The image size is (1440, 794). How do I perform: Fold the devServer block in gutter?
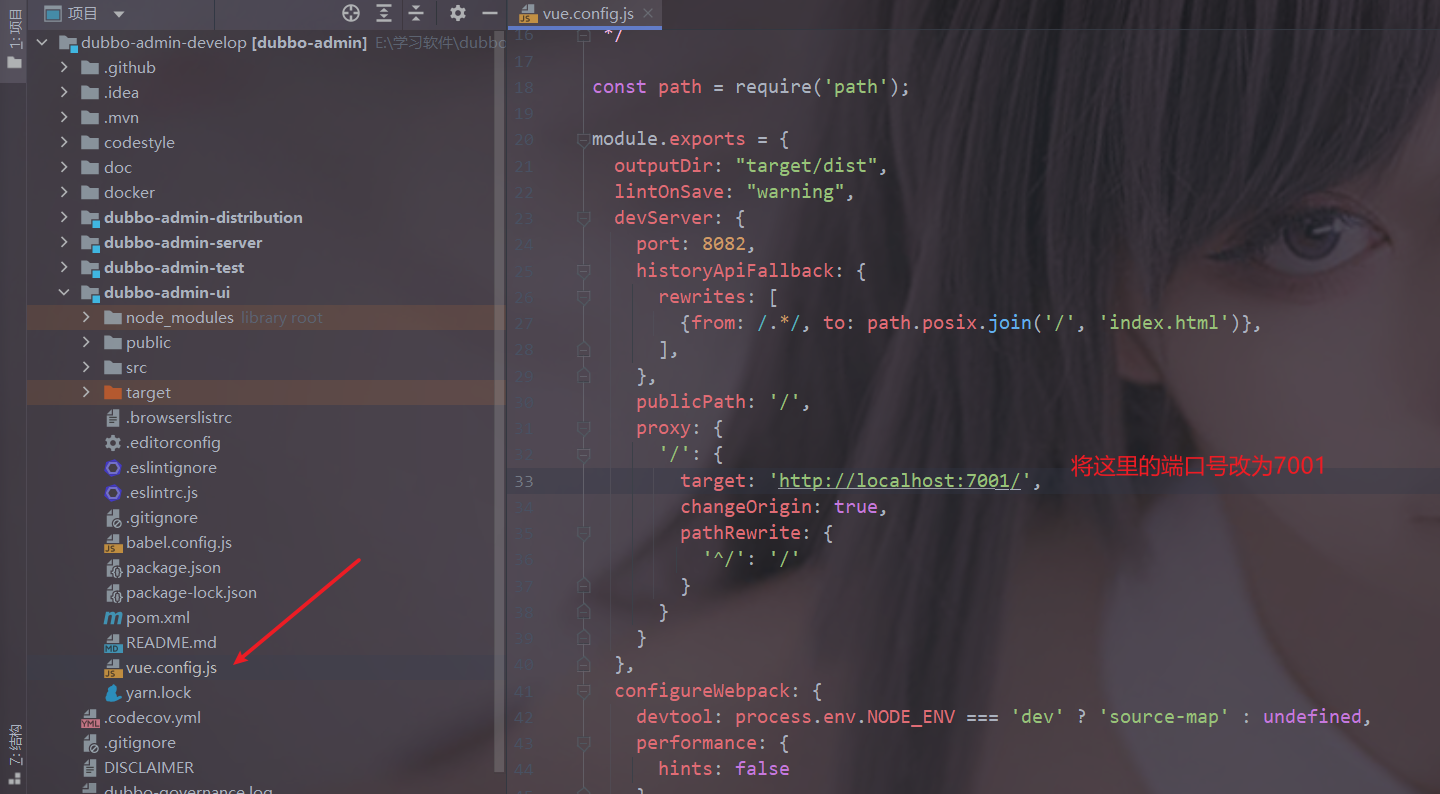[583, 218]
